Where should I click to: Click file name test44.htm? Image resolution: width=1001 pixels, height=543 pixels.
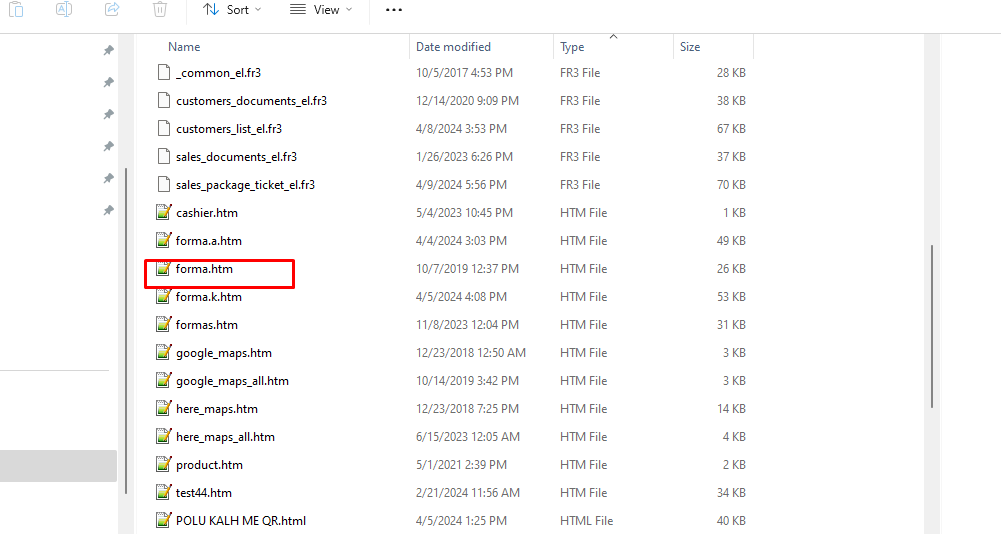coord(204,493)
